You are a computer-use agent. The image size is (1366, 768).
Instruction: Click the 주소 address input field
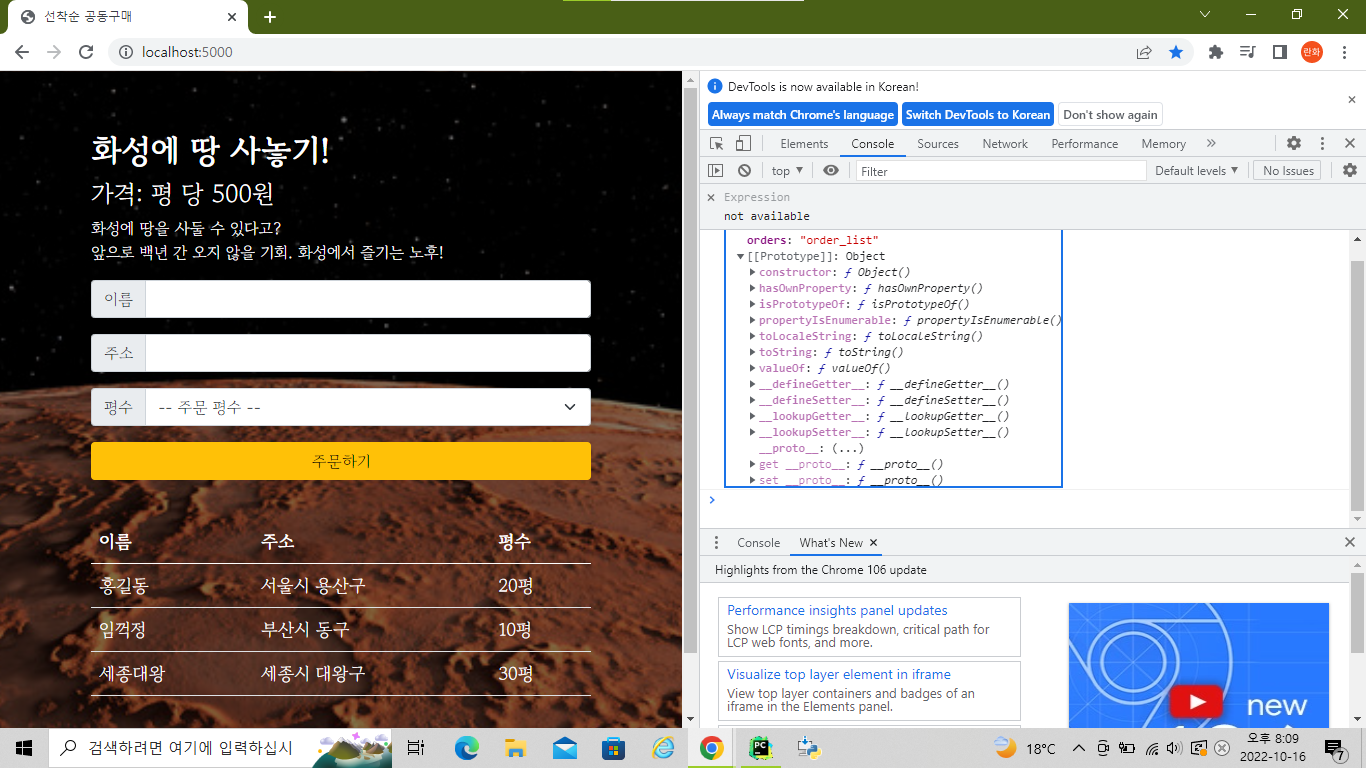pyautogui.click(x=368, y=353)
